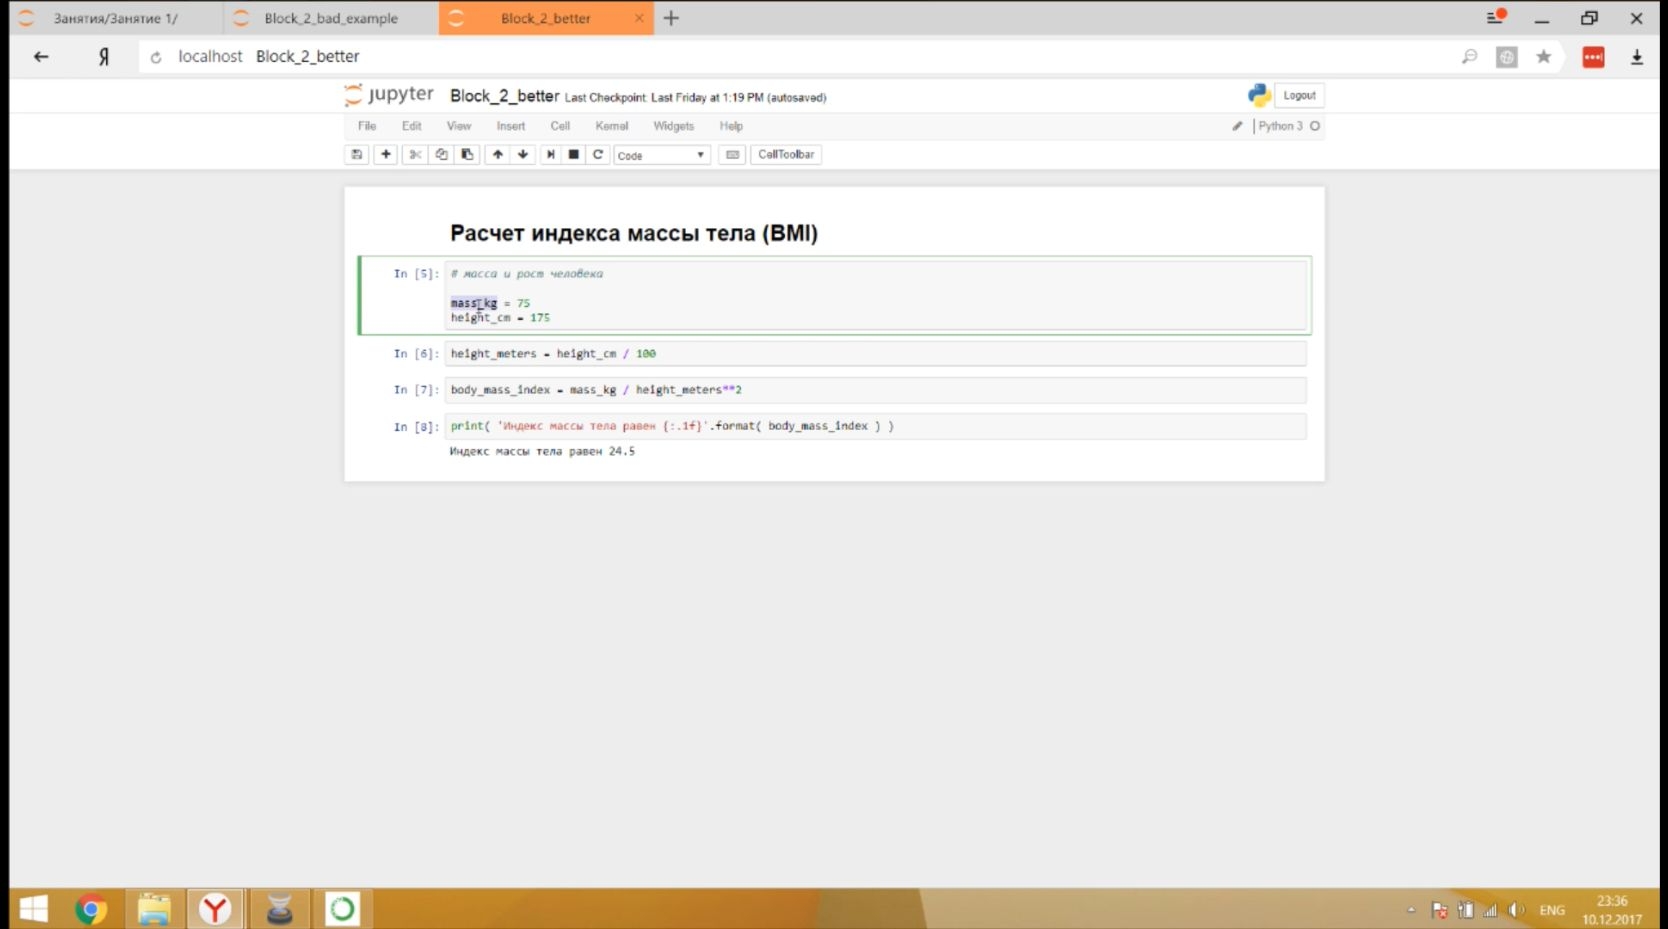Run the cell with the skip-forward icon
This screenshot has height=929, width=1668.
coord(550,154)
